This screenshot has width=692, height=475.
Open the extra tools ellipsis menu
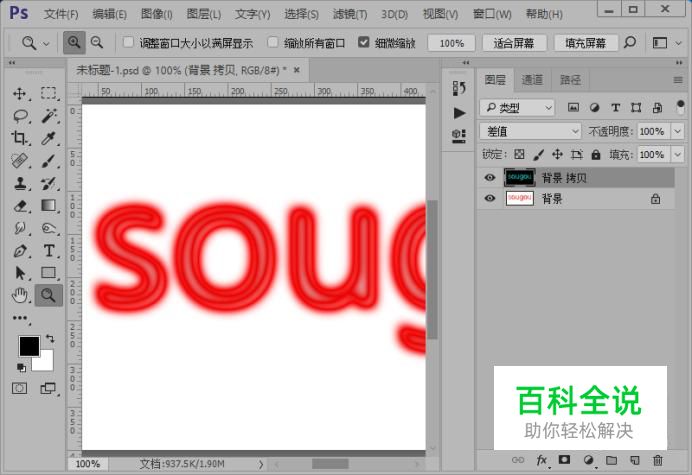click(x=20, y=318)
